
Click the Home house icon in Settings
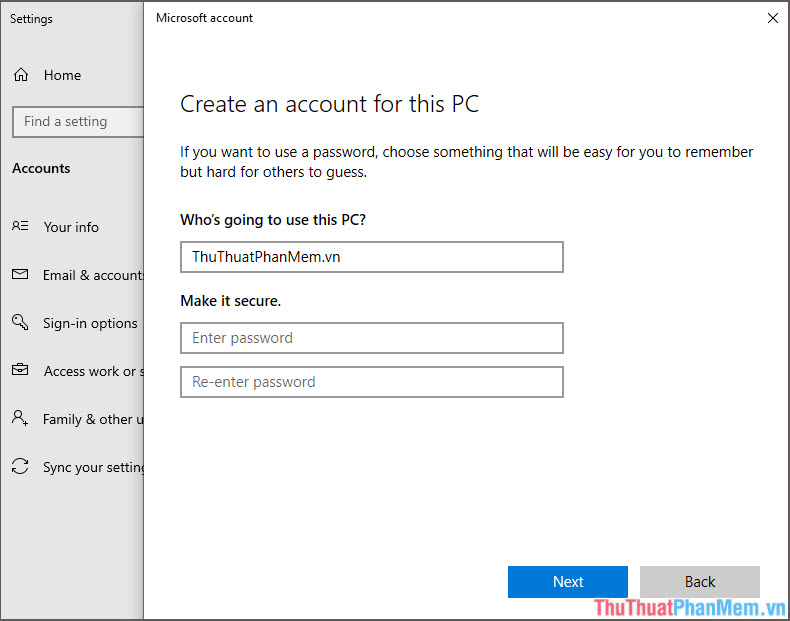pos(21,75)
